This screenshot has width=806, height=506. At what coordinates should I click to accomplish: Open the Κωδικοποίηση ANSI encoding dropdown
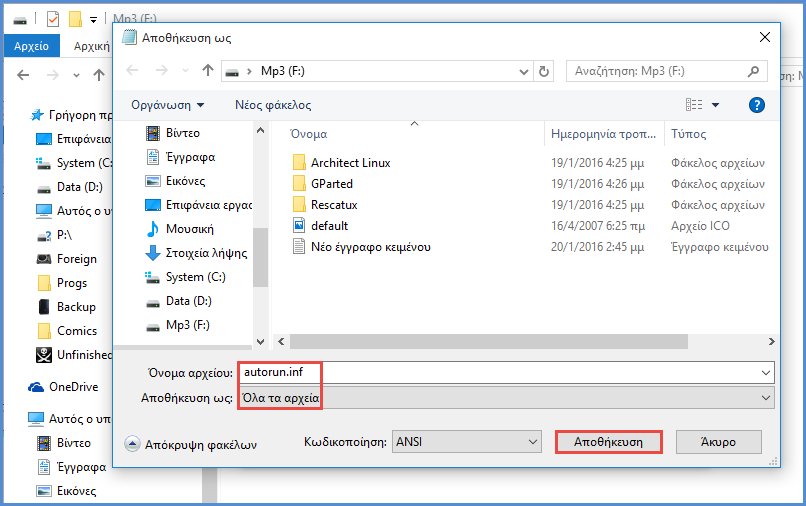pos(467,442)
